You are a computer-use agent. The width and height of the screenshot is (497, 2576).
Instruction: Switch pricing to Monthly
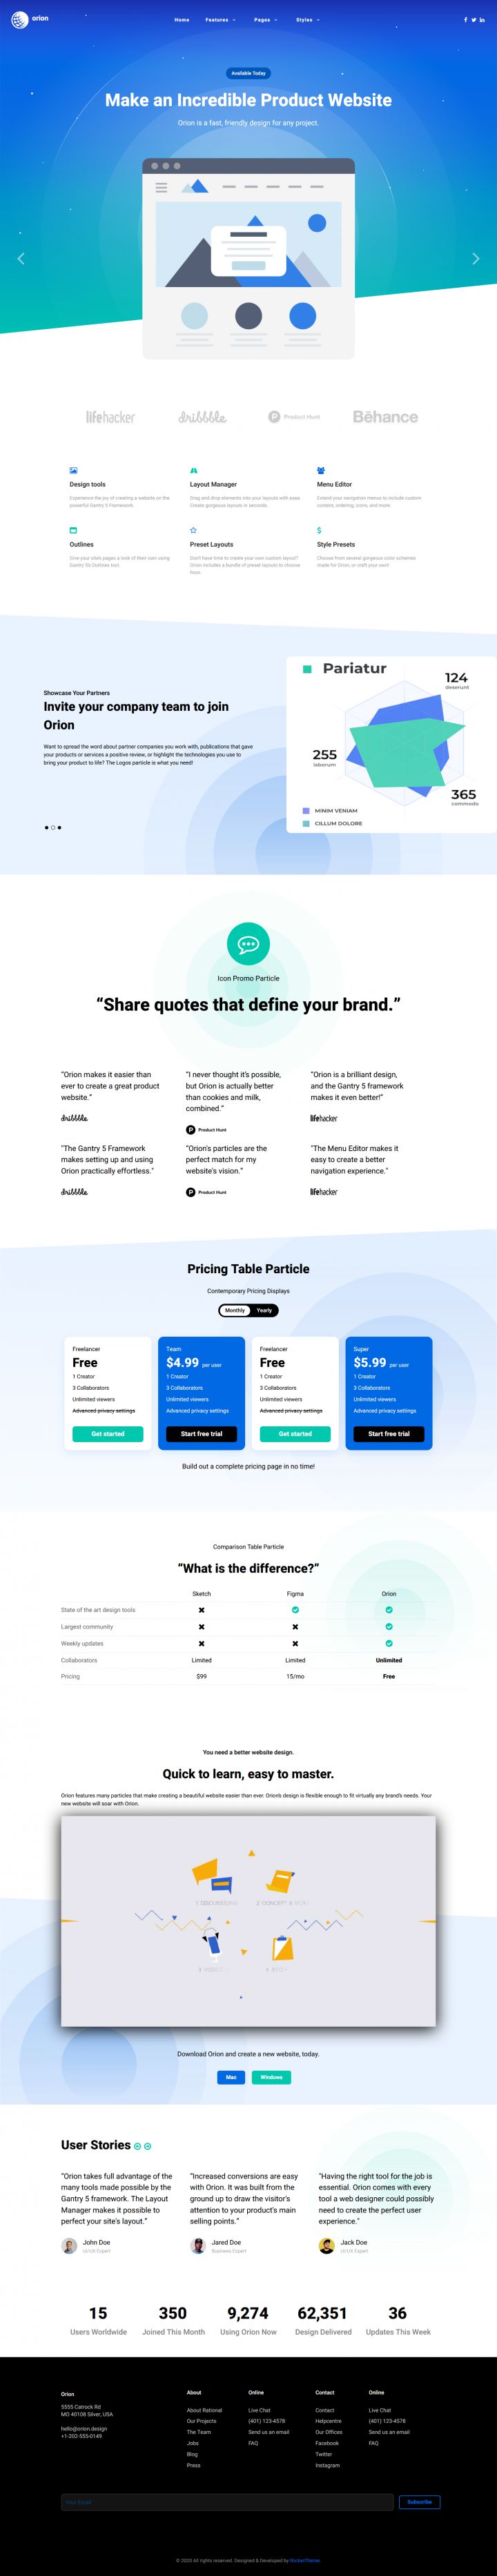coord(235,1310)
